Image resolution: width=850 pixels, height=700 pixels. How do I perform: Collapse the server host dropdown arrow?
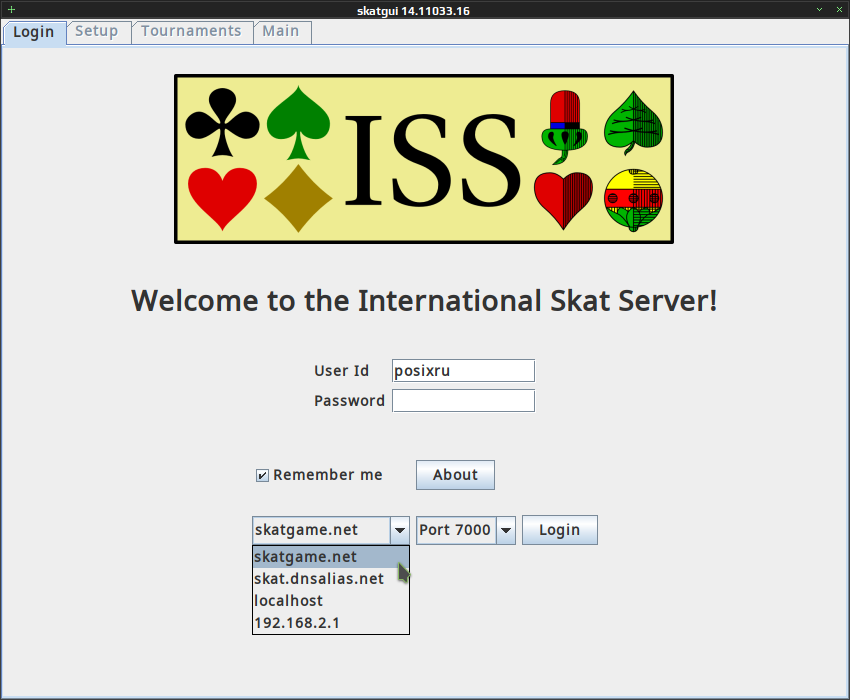pyautogui.click(x=400, y=530)
